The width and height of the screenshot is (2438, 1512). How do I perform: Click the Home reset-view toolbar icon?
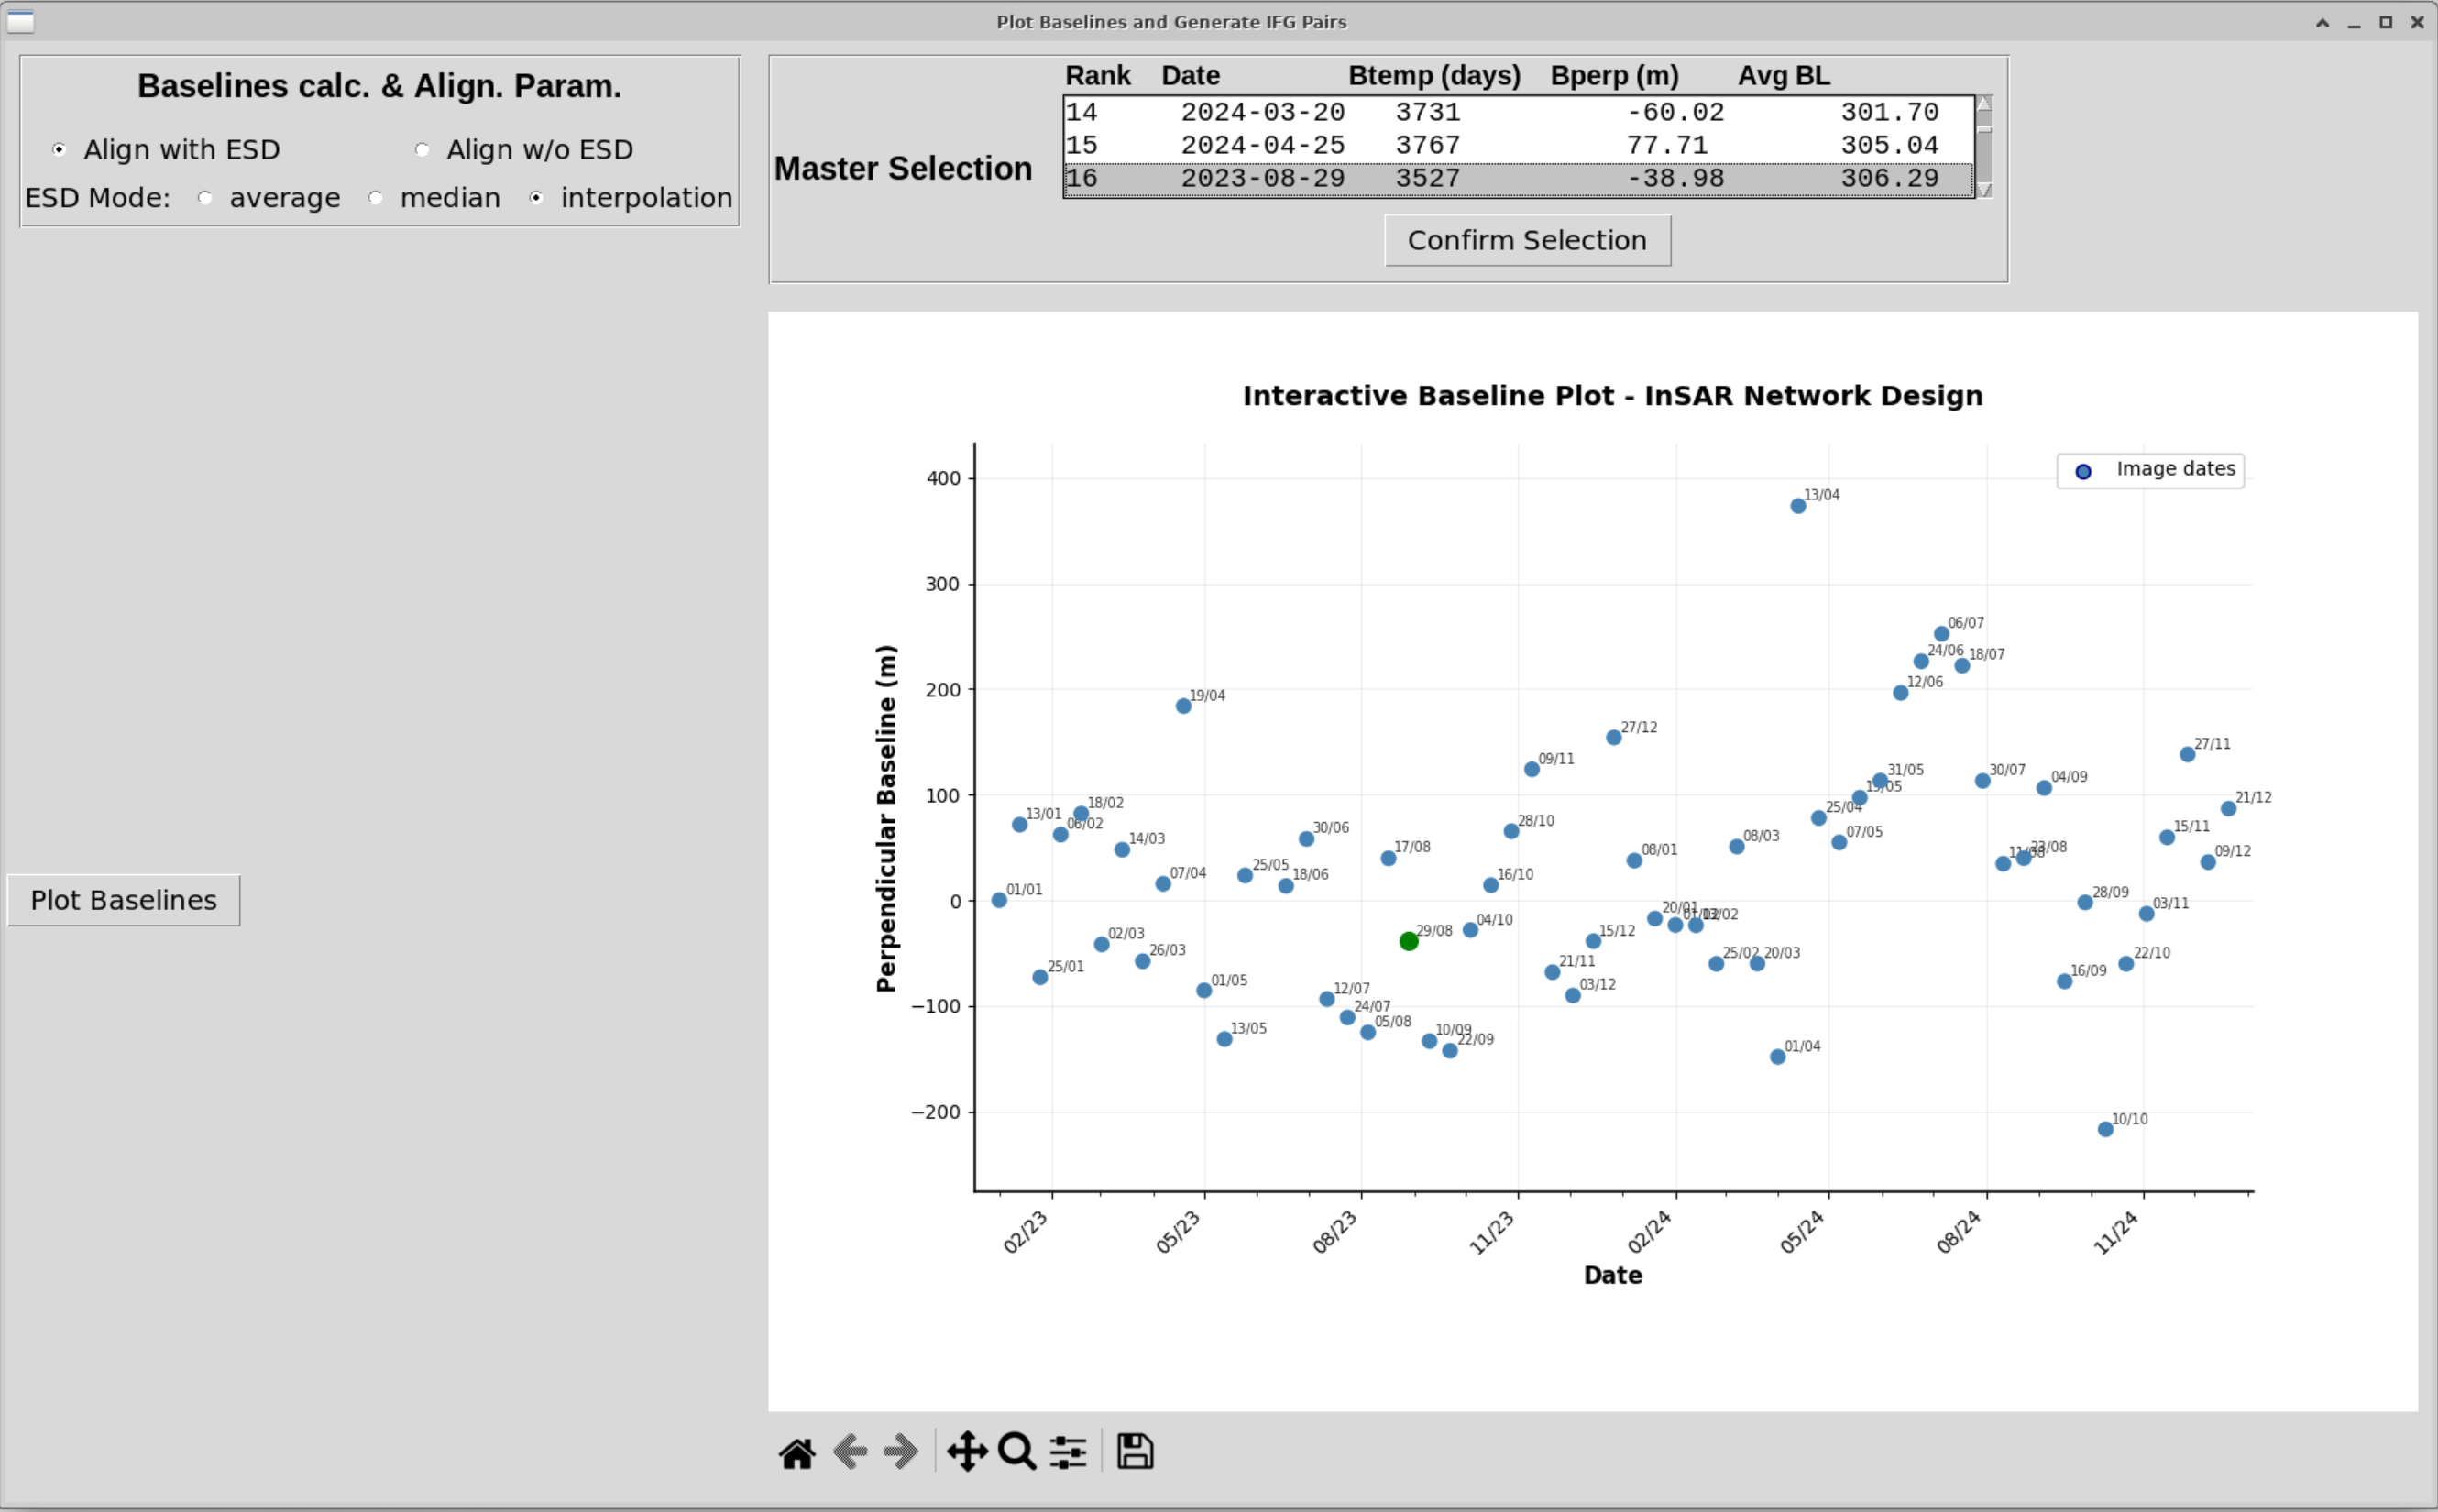pyautogui.click(x=797, y=1452)
